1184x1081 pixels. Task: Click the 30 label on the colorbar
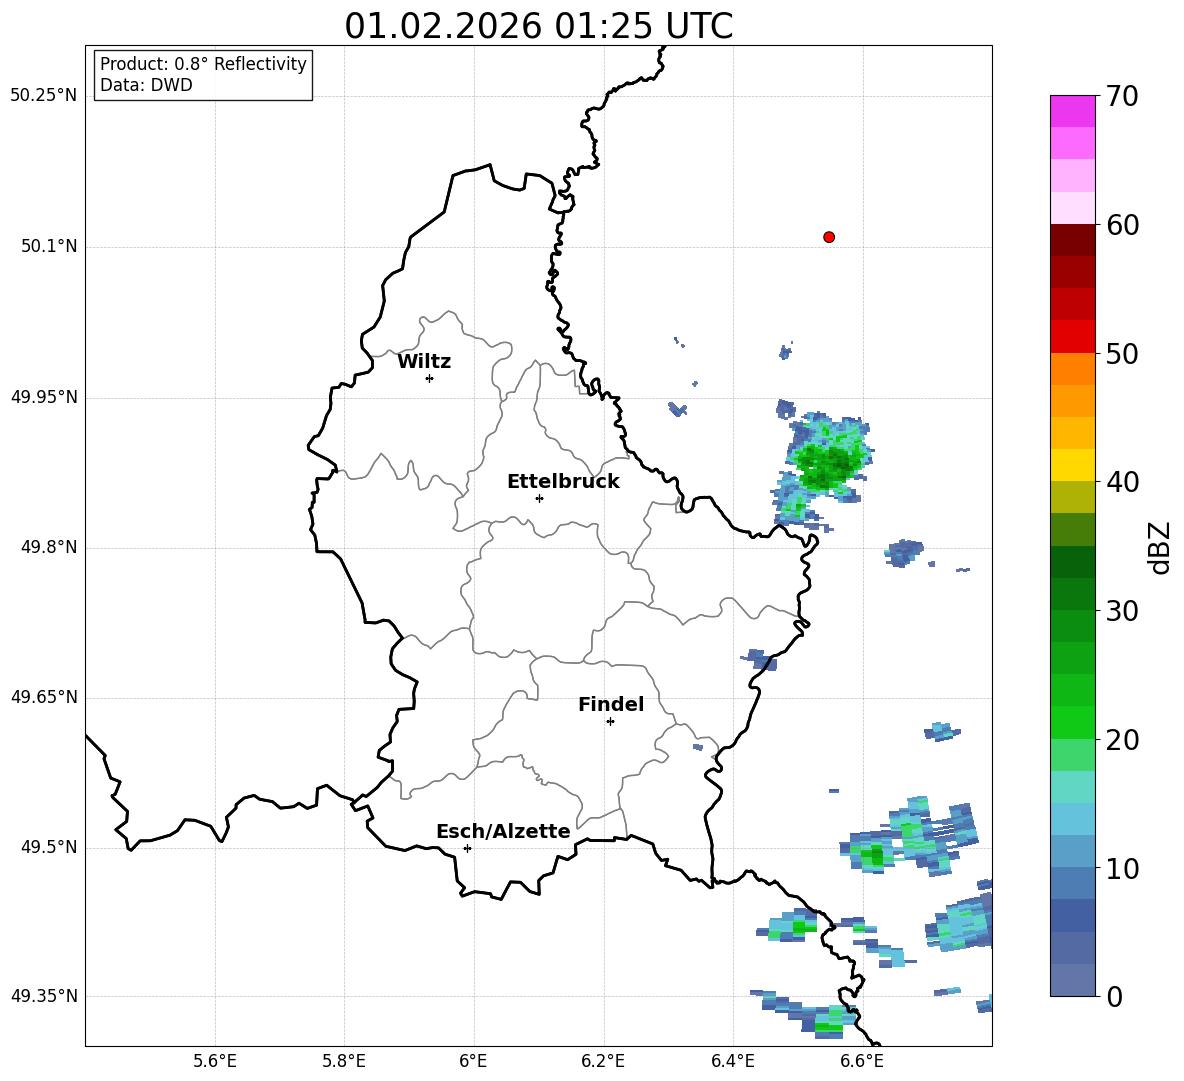coord(1121,611)
